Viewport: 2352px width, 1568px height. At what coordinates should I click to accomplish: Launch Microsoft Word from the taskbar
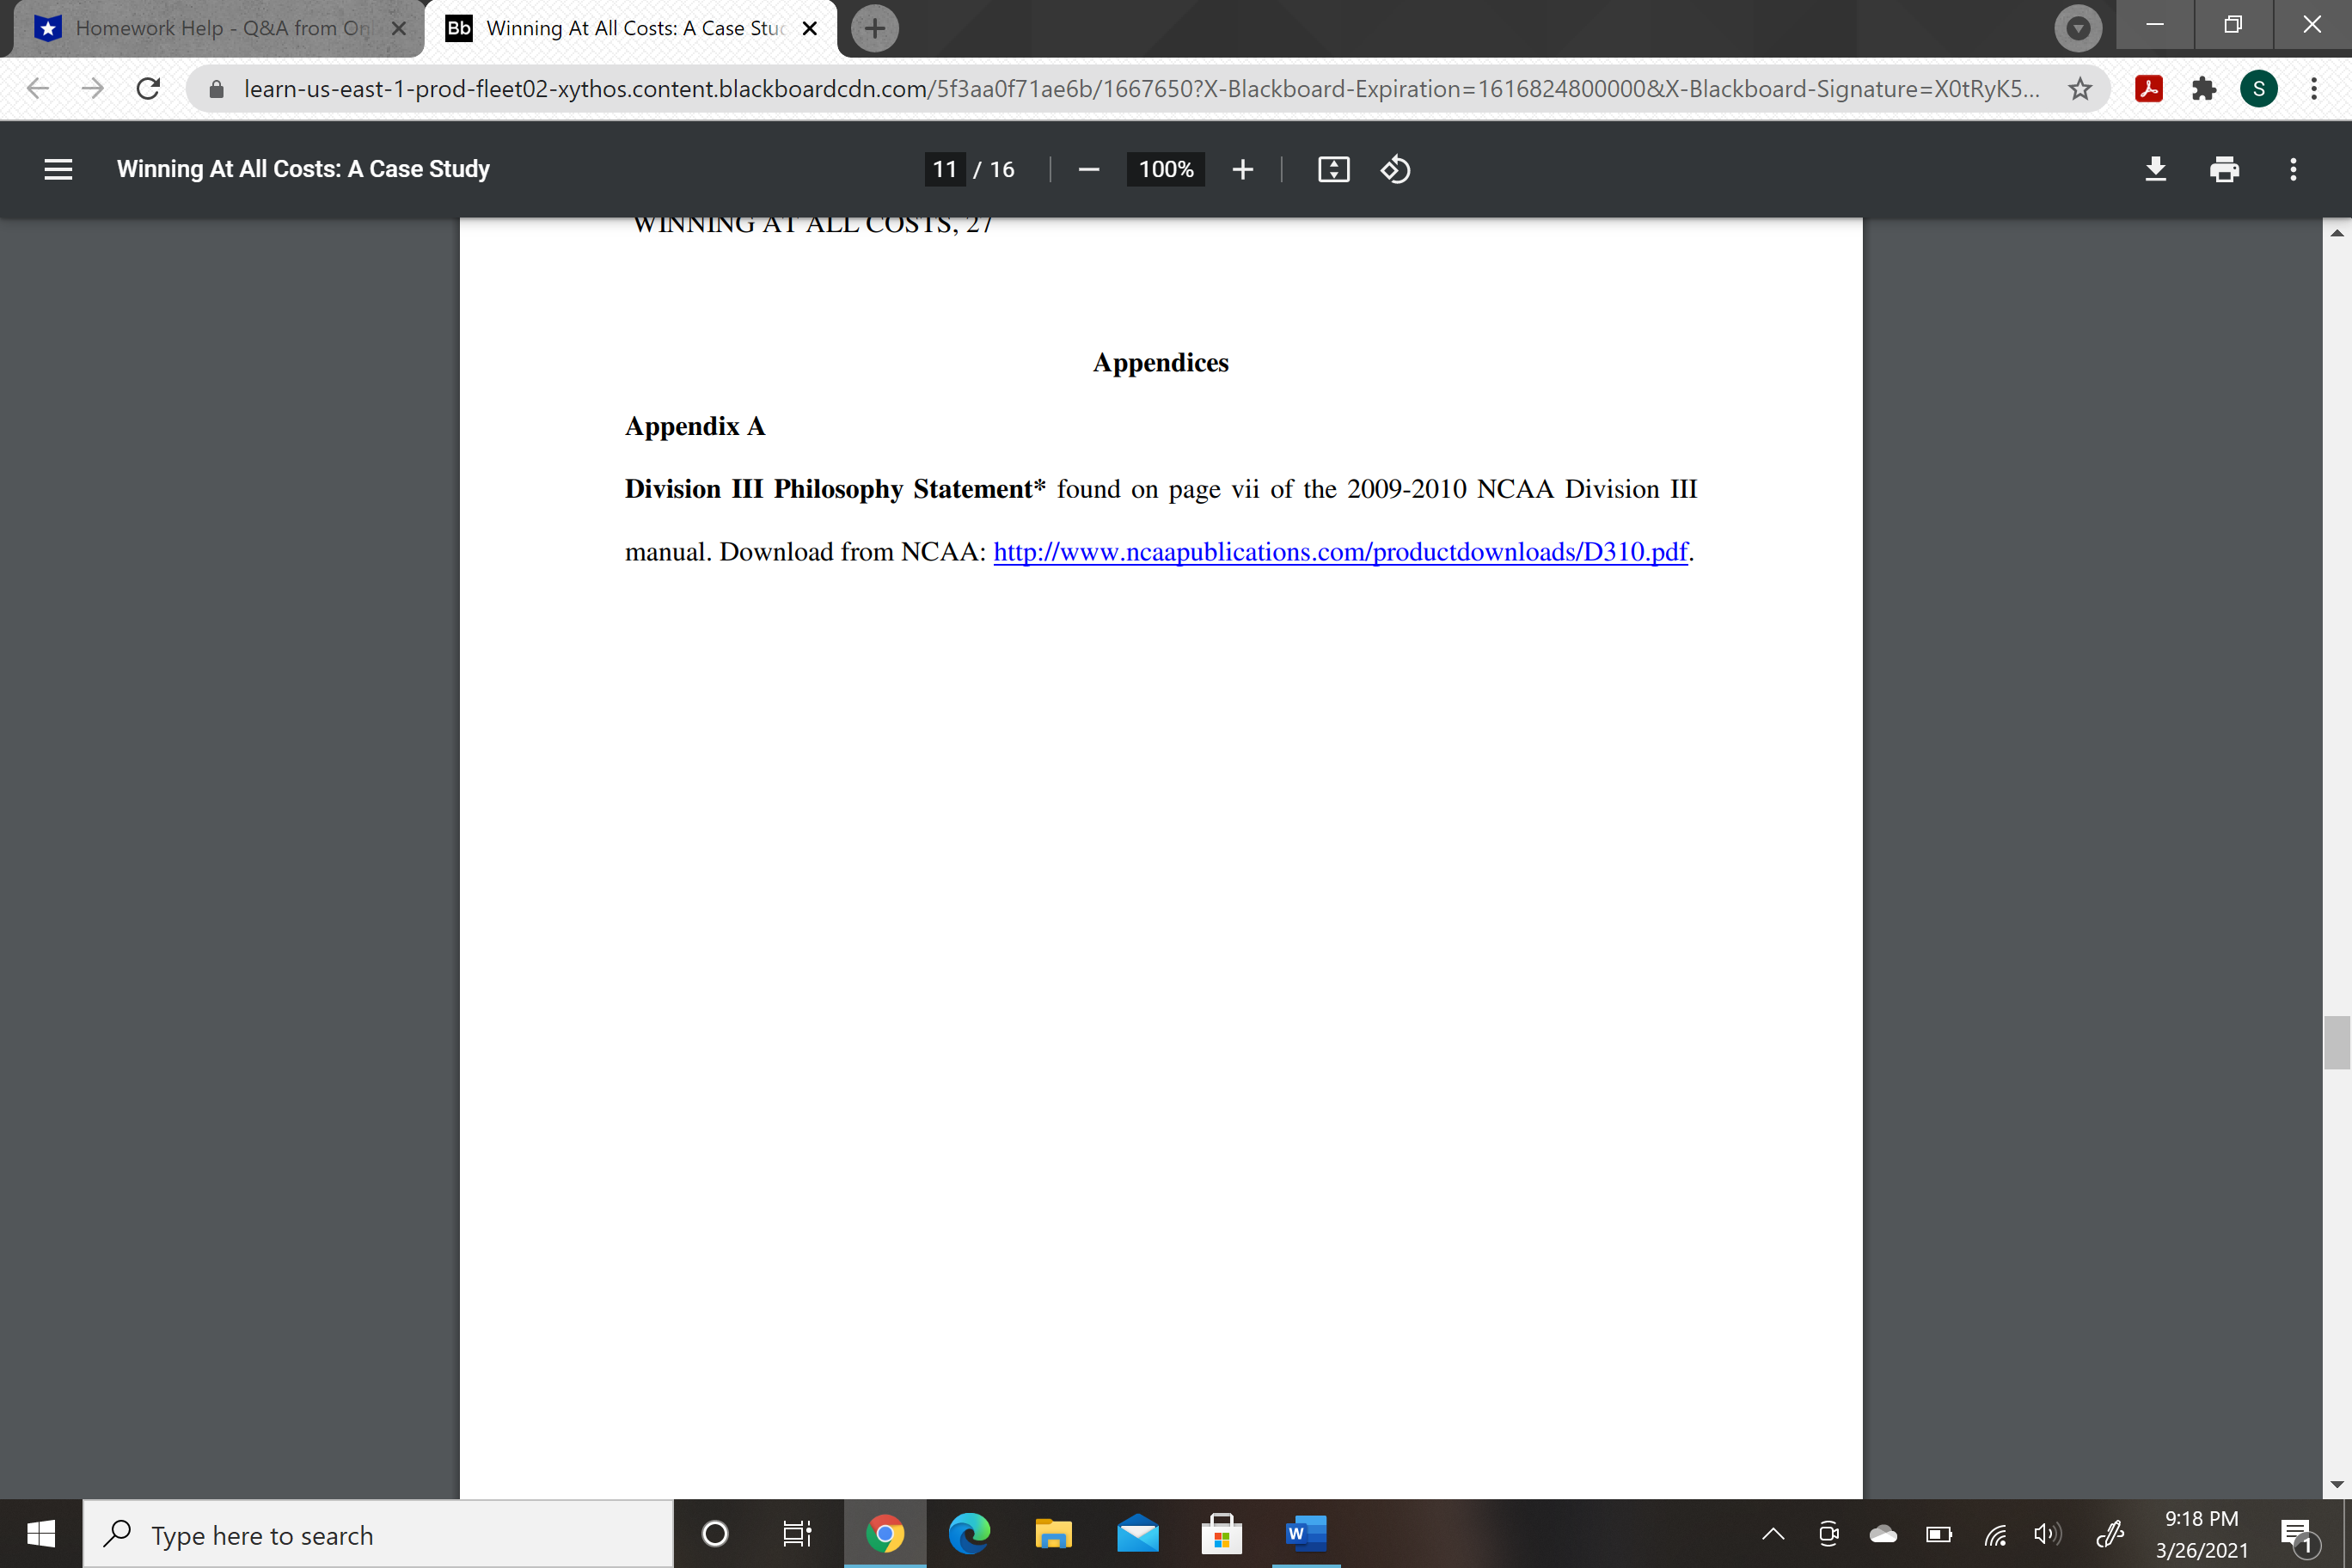pyautogui.click(x=1304, y=1534)
